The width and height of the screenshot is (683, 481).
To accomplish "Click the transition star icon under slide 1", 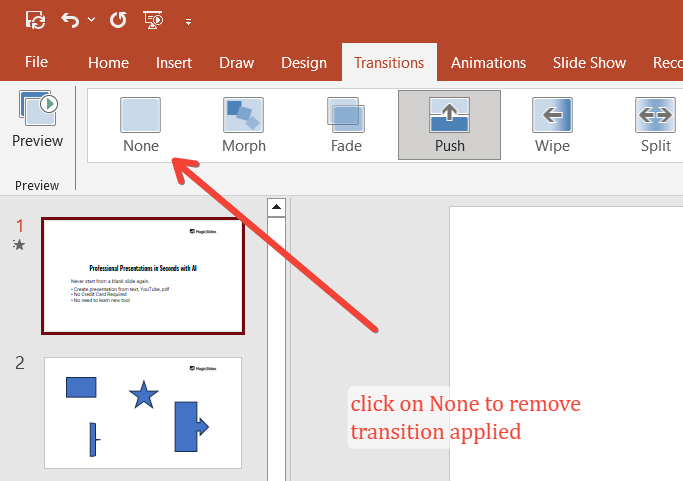I will coord(19,245).
